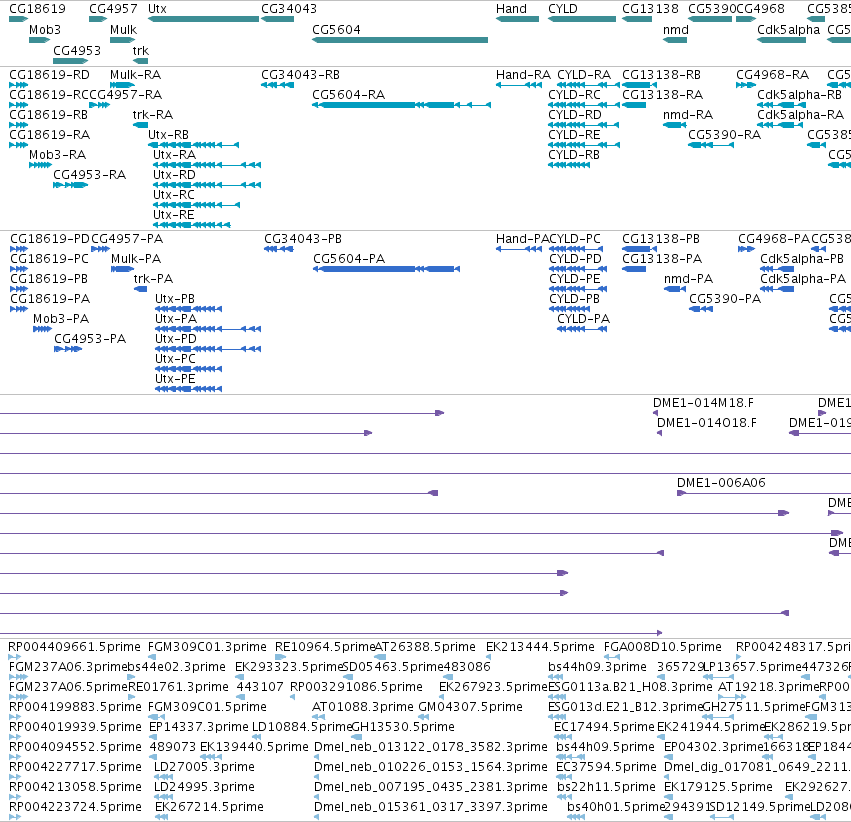
Task: Select the Mulk-RA transcript label
Action: (136, 75)
